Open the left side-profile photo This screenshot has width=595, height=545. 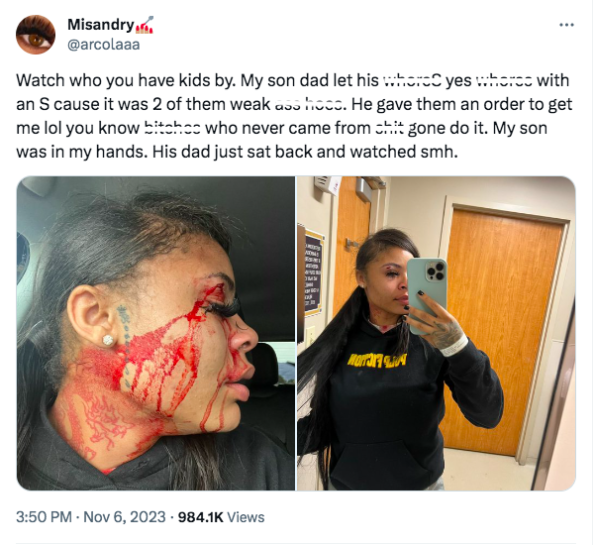(x=156, y=333)
